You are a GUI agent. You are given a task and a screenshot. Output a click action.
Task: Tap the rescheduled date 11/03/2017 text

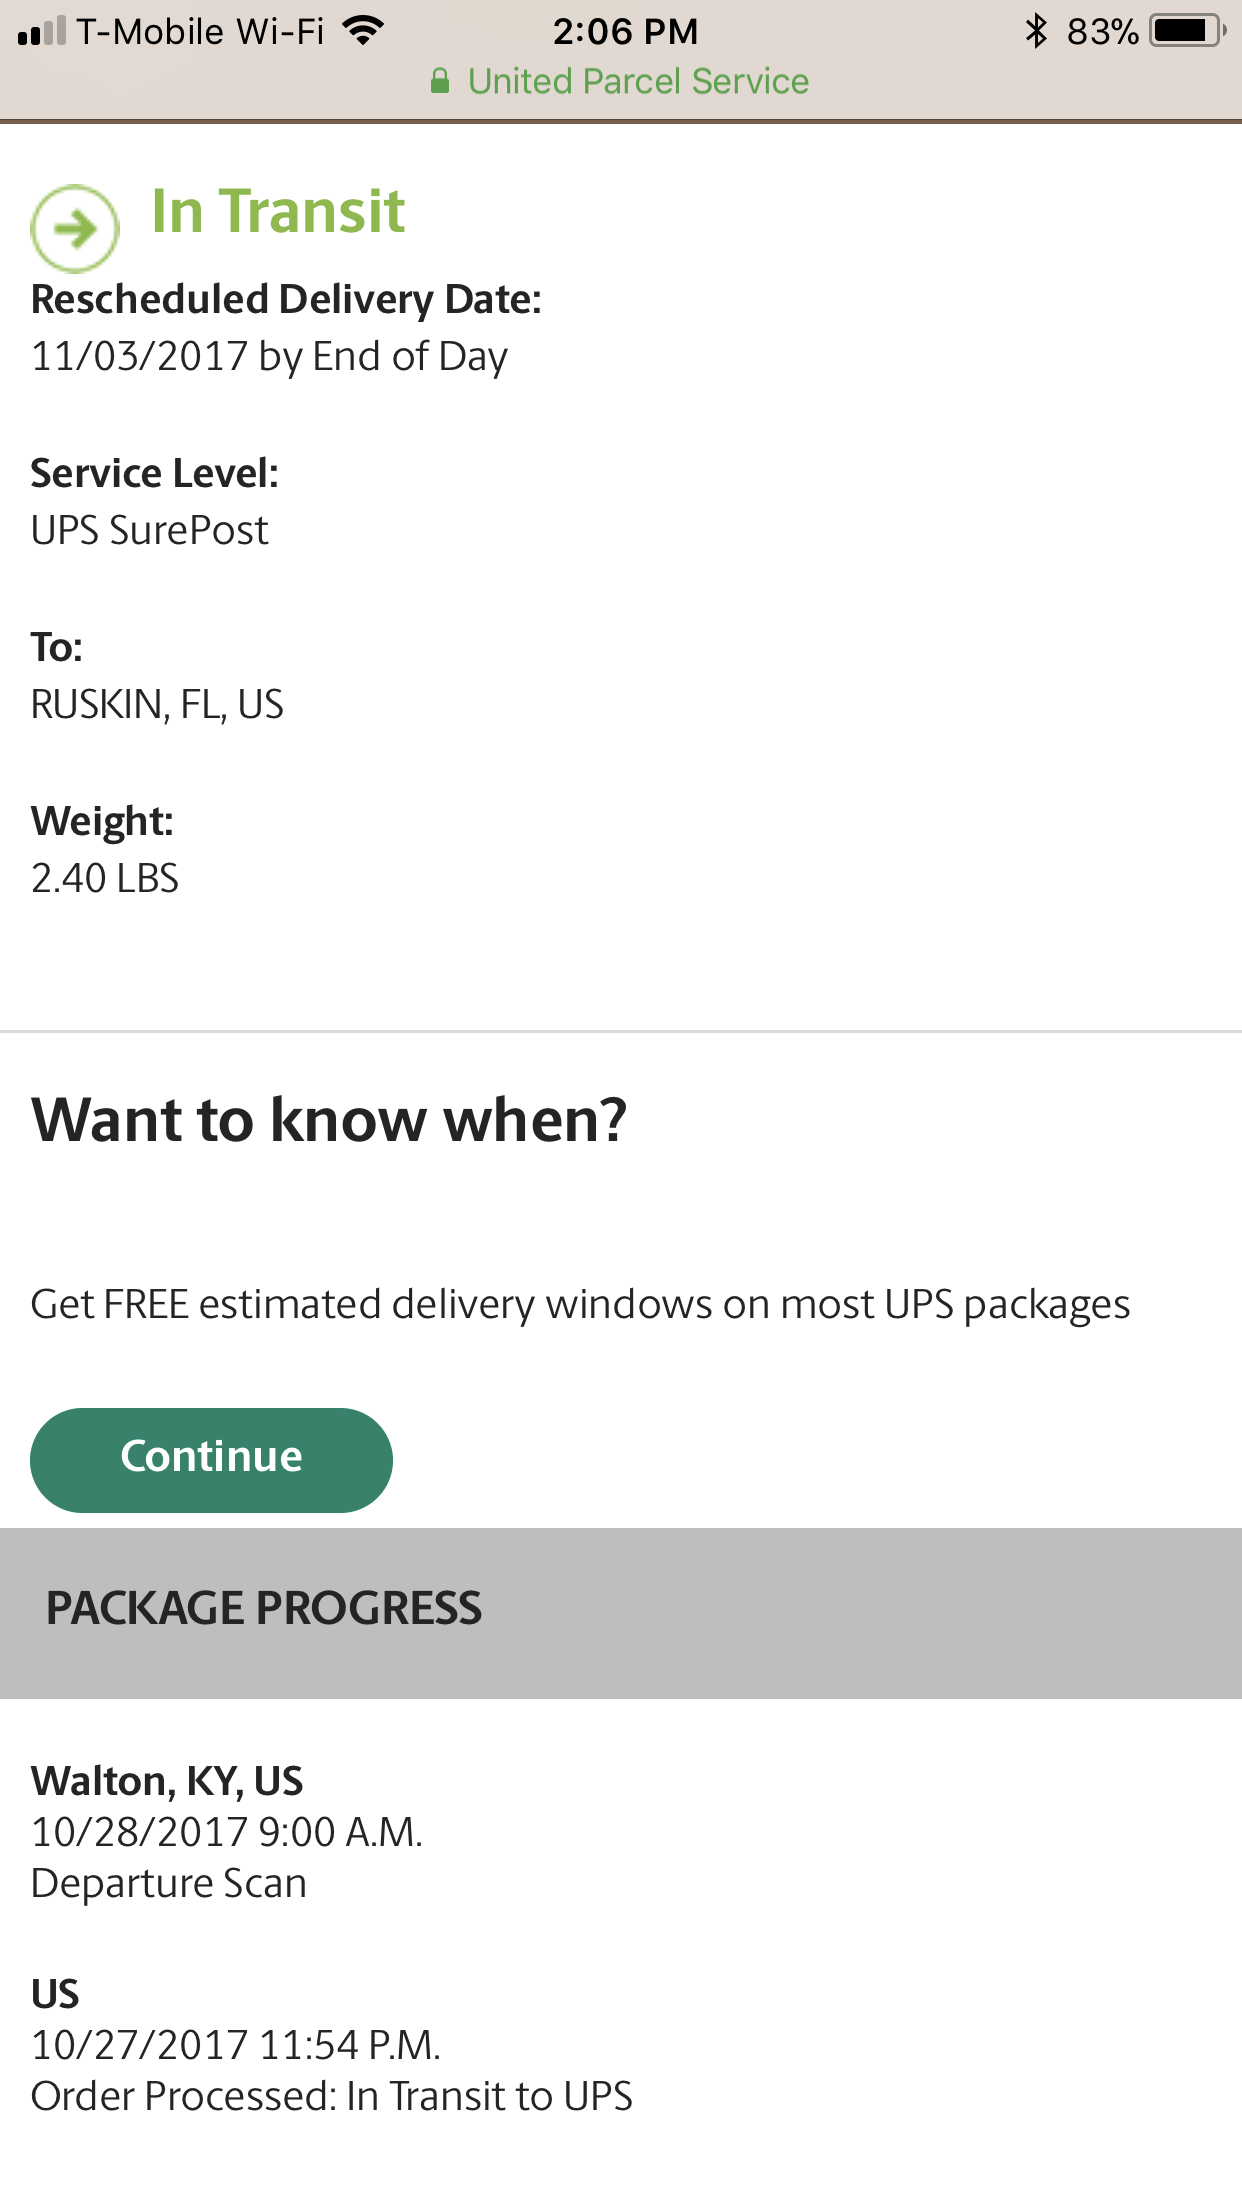(x=269, y=356)
